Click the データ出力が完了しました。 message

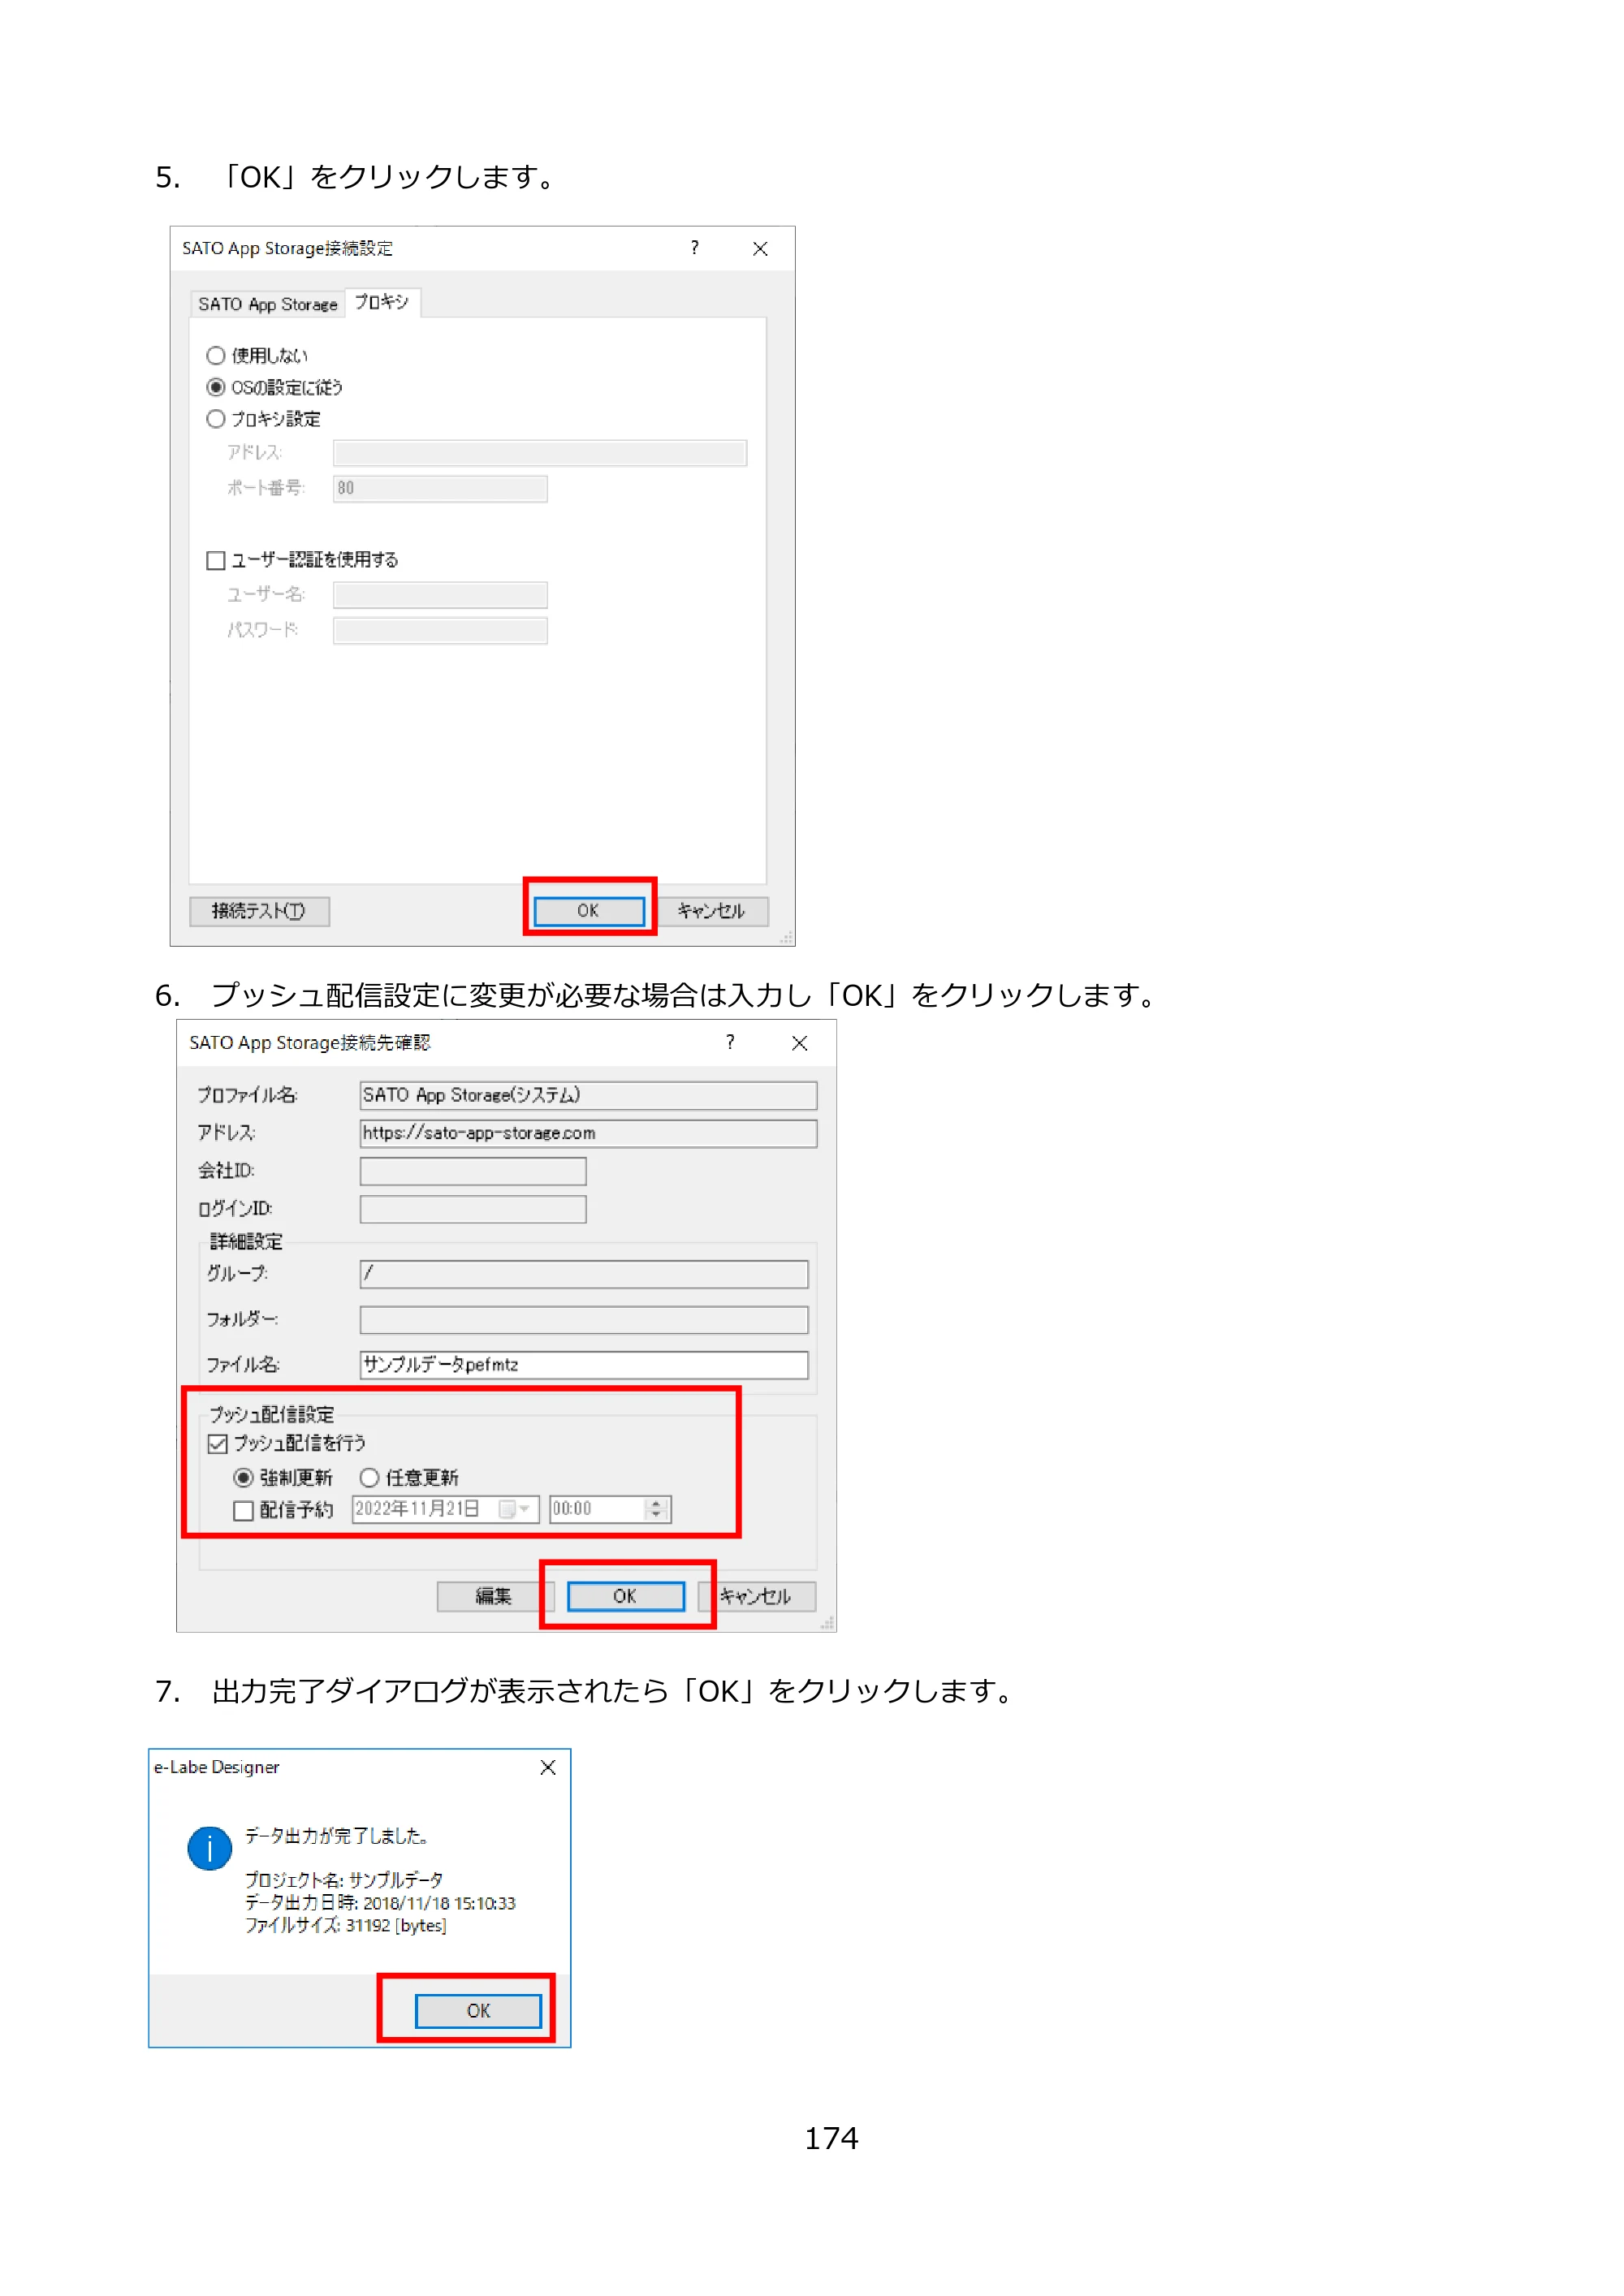tap(337, 1836)
